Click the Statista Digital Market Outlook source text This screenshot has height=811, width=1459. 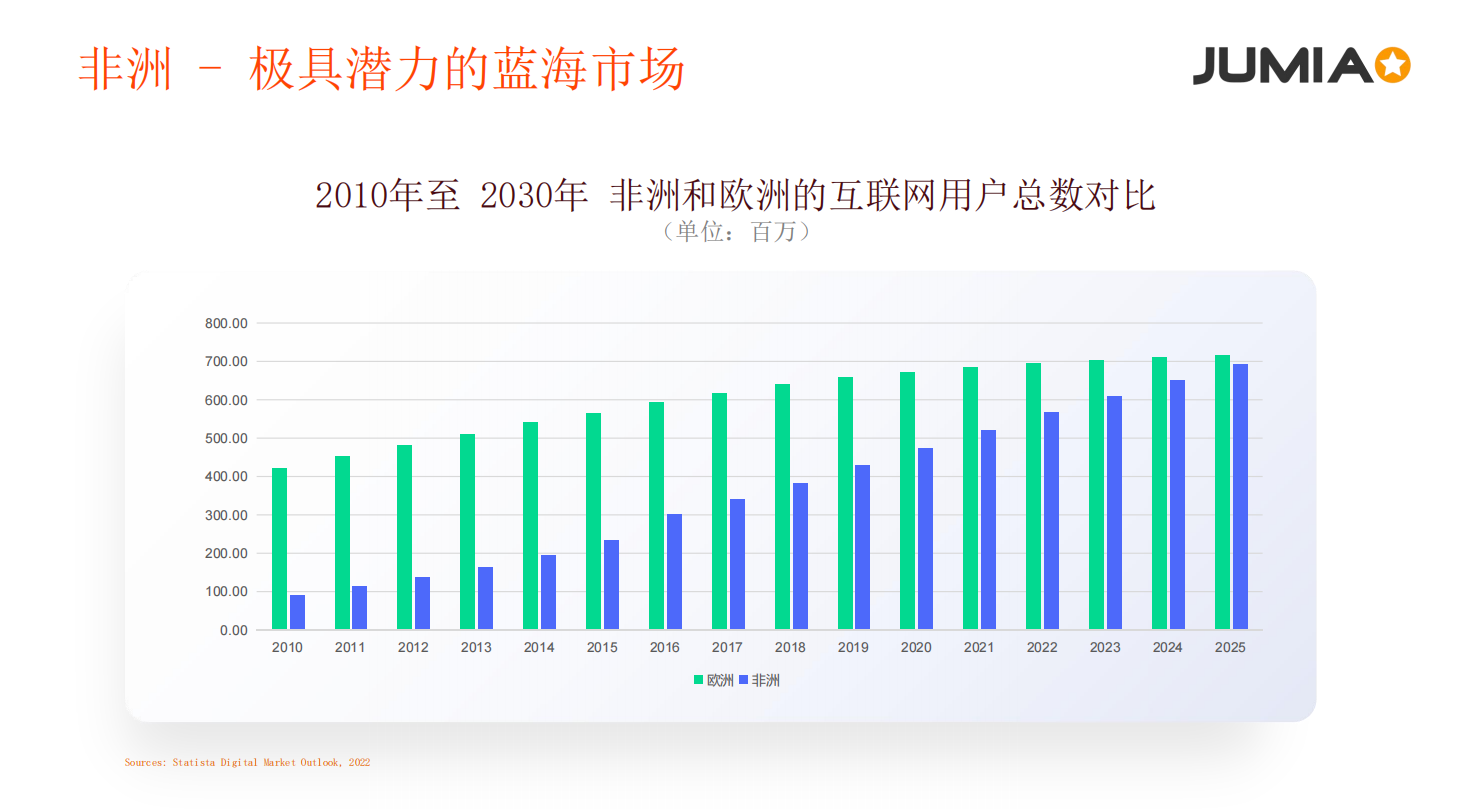pyautogui.click(x=247, y=762)
